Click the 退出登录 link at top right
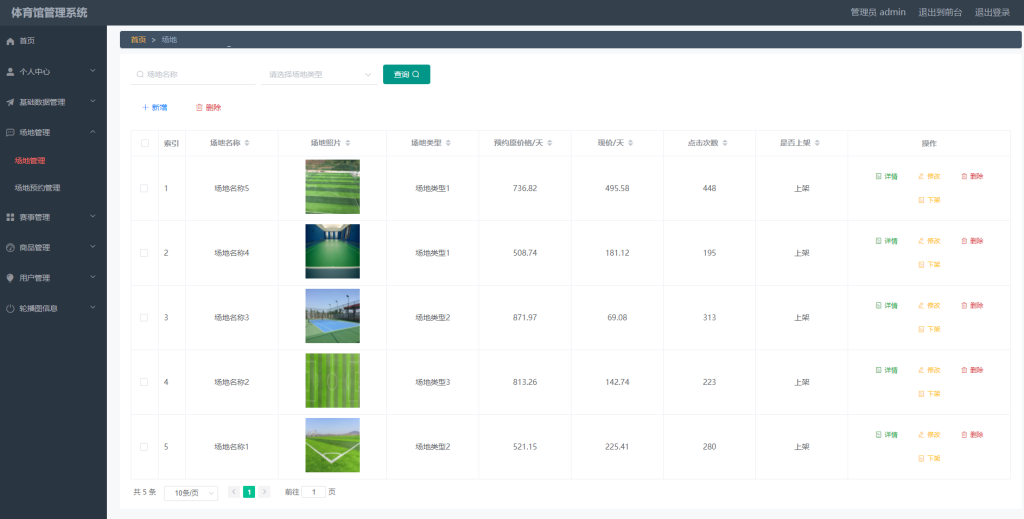 pos(993,12)
